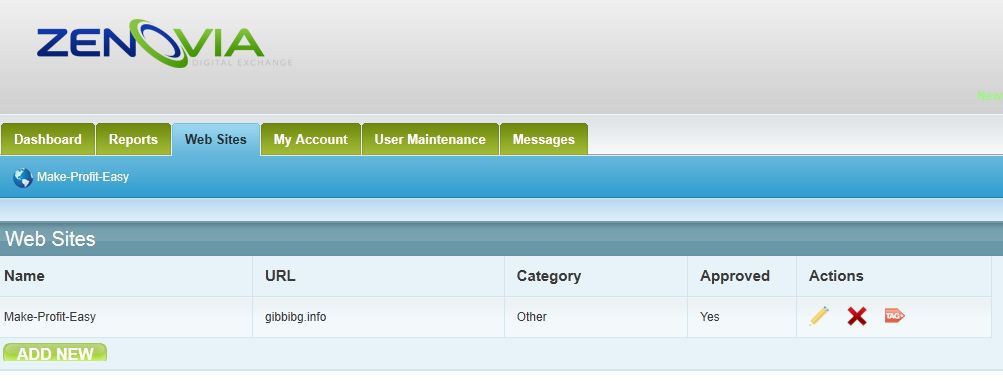Screen dimensions: 1003x391
Task: Click the ADD NEW button
Action: point(55,353)
